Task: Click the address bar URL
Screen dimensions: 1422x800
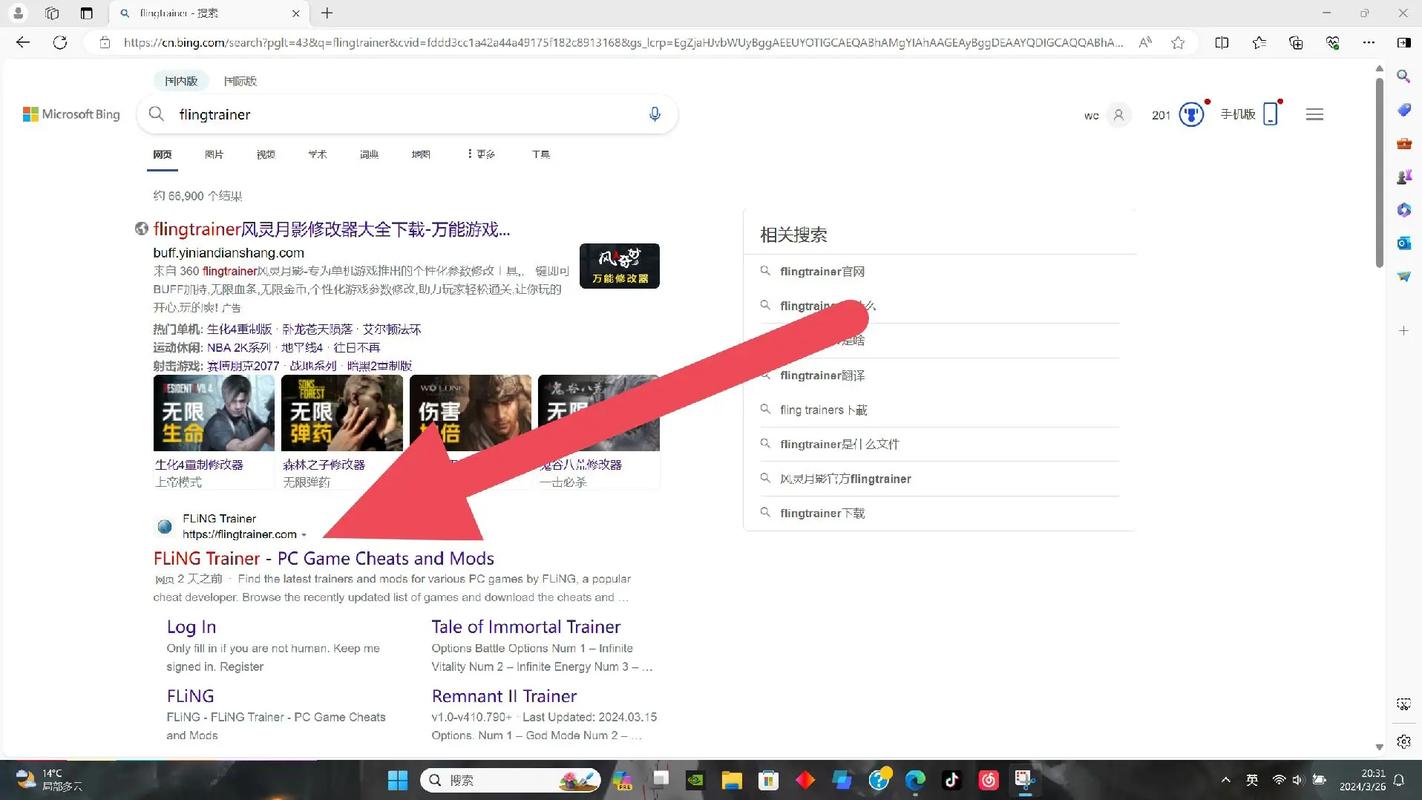Action: coord(622,43)
